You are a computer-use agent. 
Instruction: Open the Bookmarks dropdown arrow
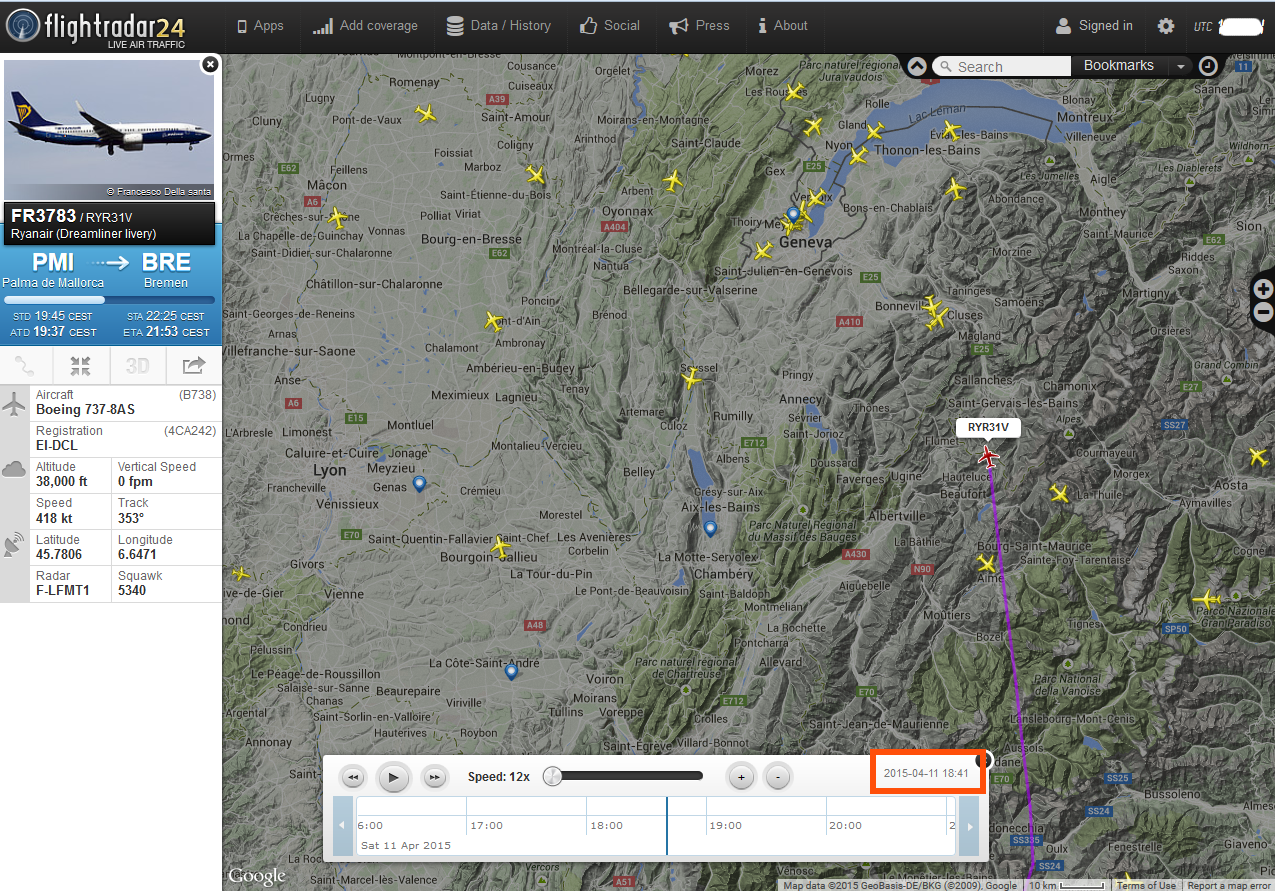point(1181,66)
